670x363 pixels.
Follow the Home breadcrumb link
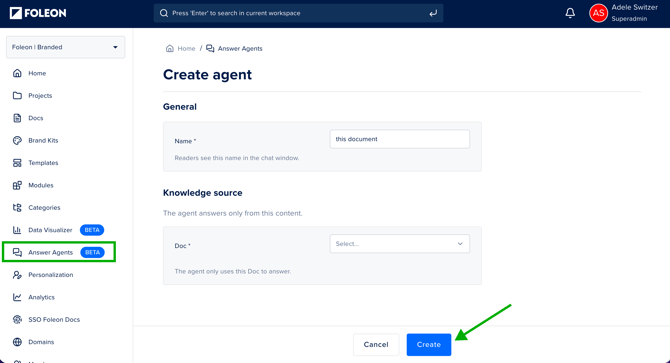[x=186, y=49]
